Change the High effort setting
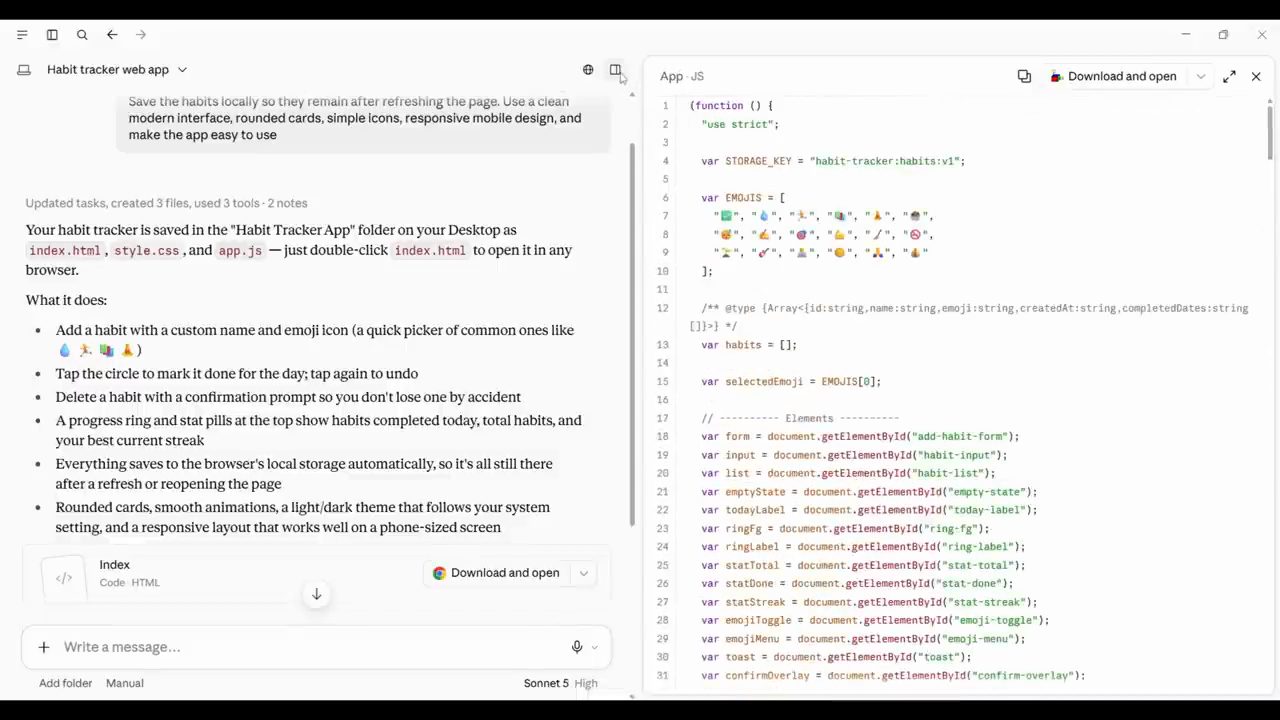Screen dimensions: 1280x720 point(586,683)
